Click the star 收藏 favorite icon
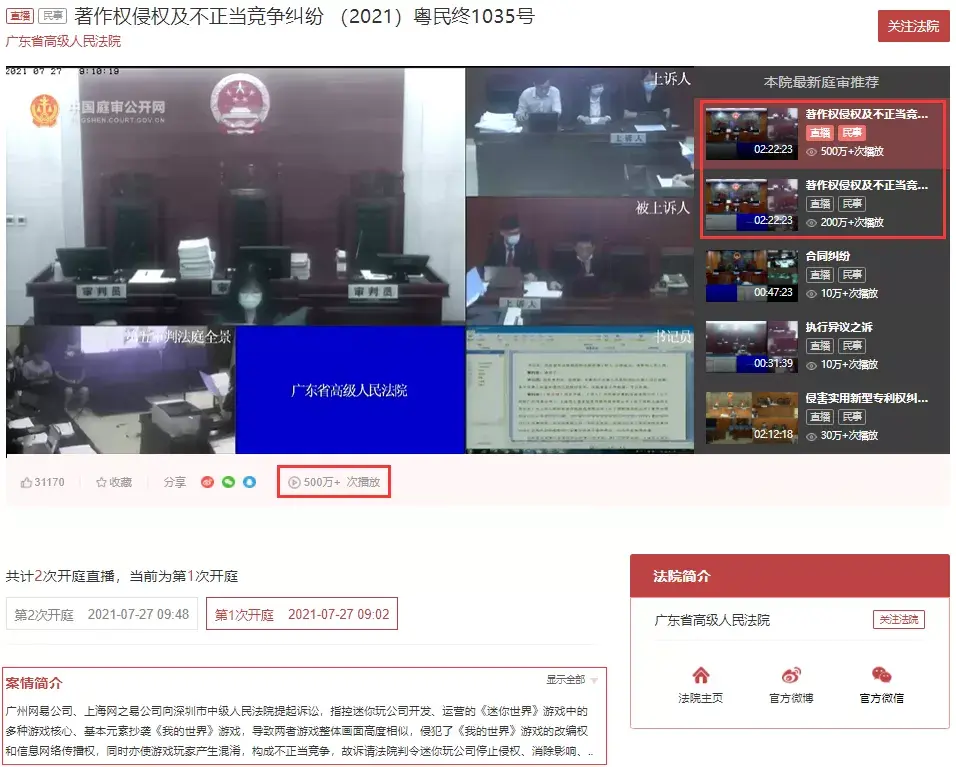The width and height of the screenshot is (956, 767). click(101, 482)
